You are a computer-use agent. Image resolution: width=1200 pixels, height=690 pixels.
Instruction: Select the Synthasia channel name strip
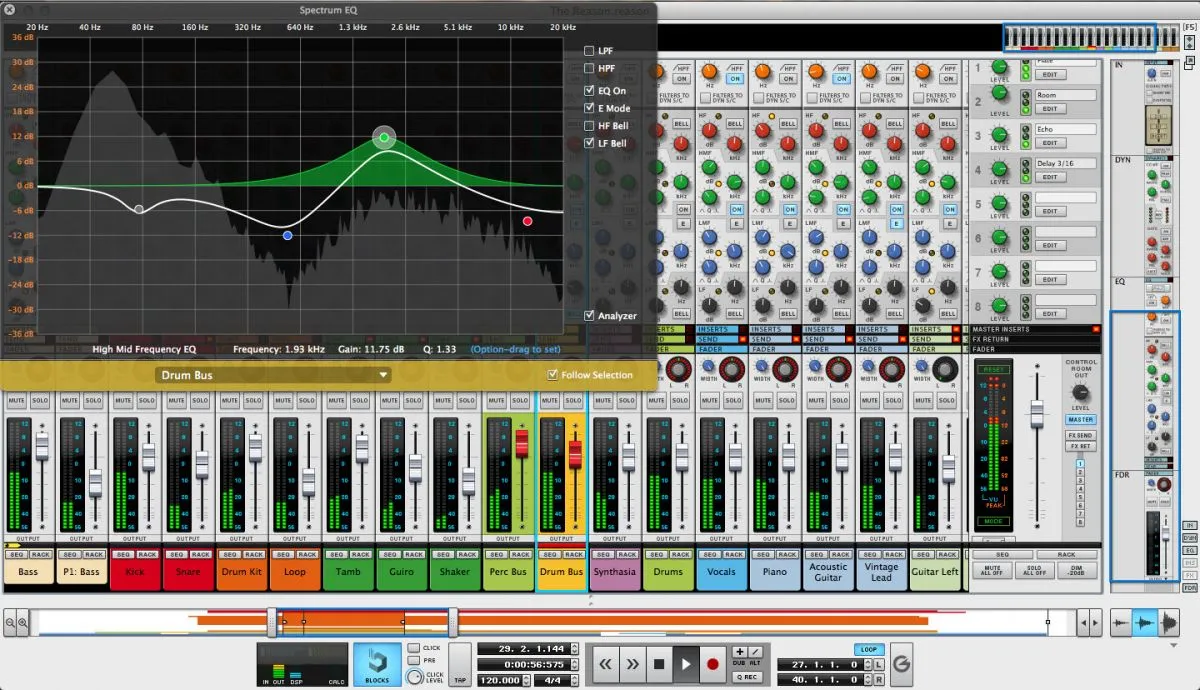(614, 572)
